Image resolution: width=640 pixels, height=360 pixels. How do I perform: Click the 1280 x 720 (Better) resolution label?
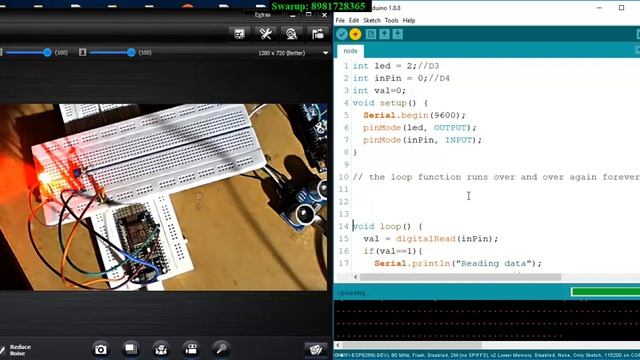pos(282,53)
